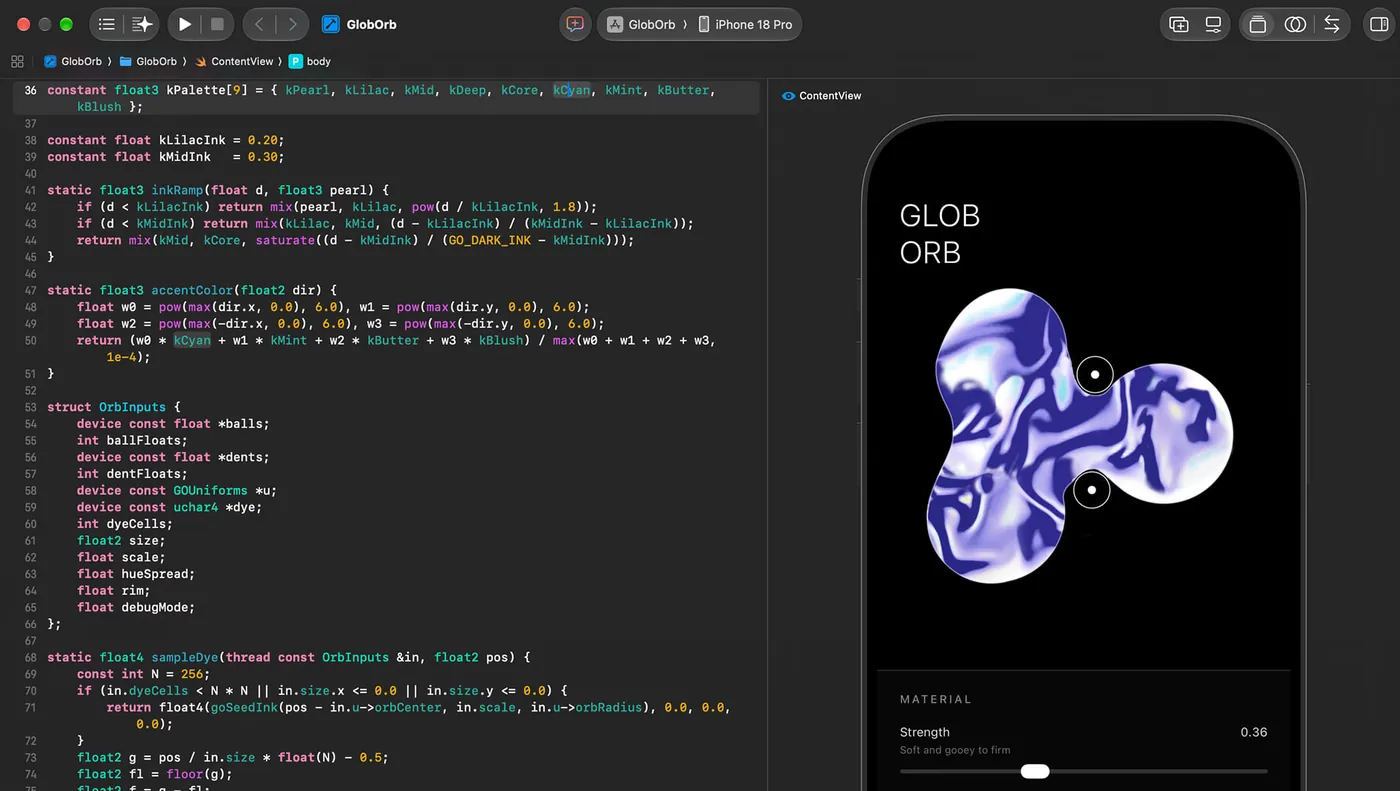1400x791 pixels.
Task: Toggle the navigator sidebar list icon
Action: 107,25
